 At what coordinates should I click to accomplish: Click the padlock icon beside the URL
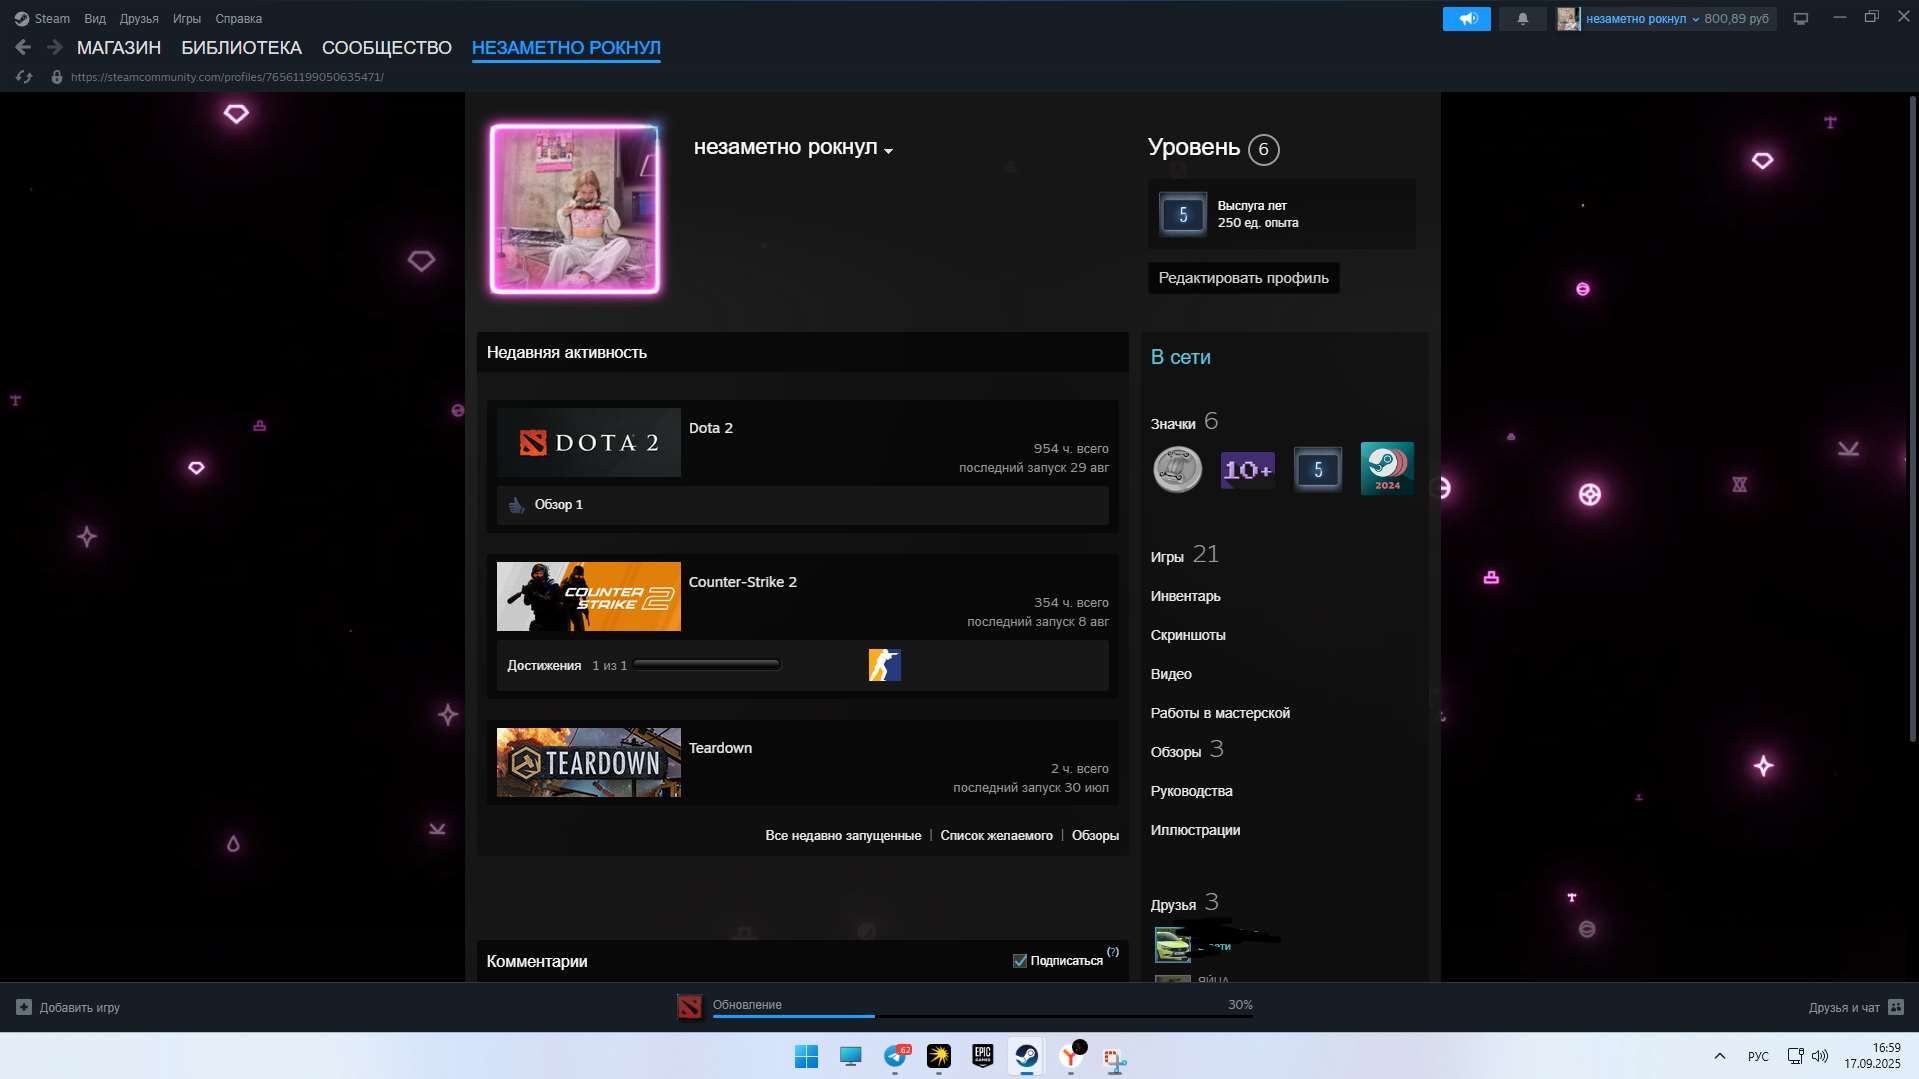click(x=57, y=77)
